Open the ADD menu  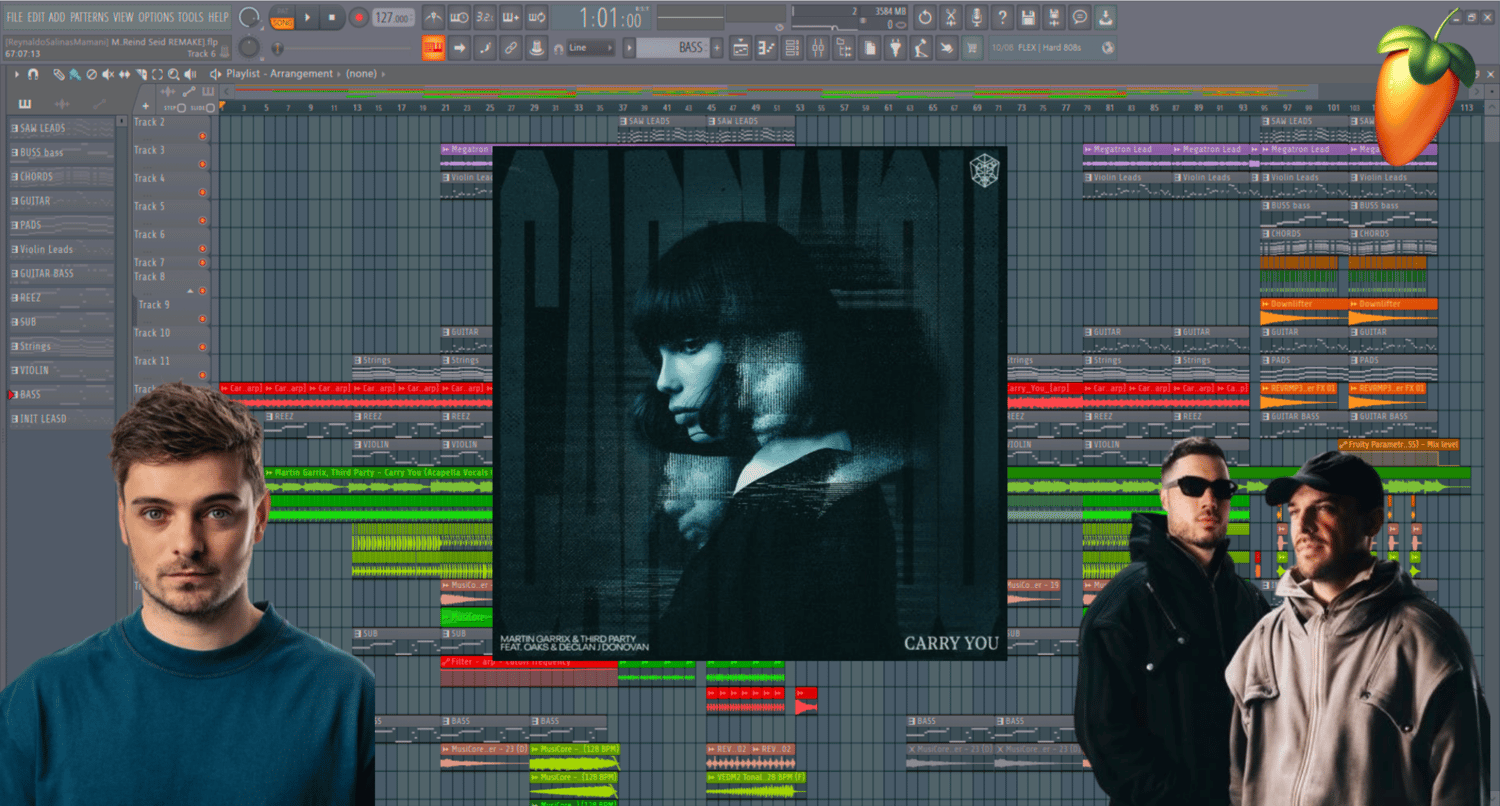pyautogui.click(x=57, y=17)
